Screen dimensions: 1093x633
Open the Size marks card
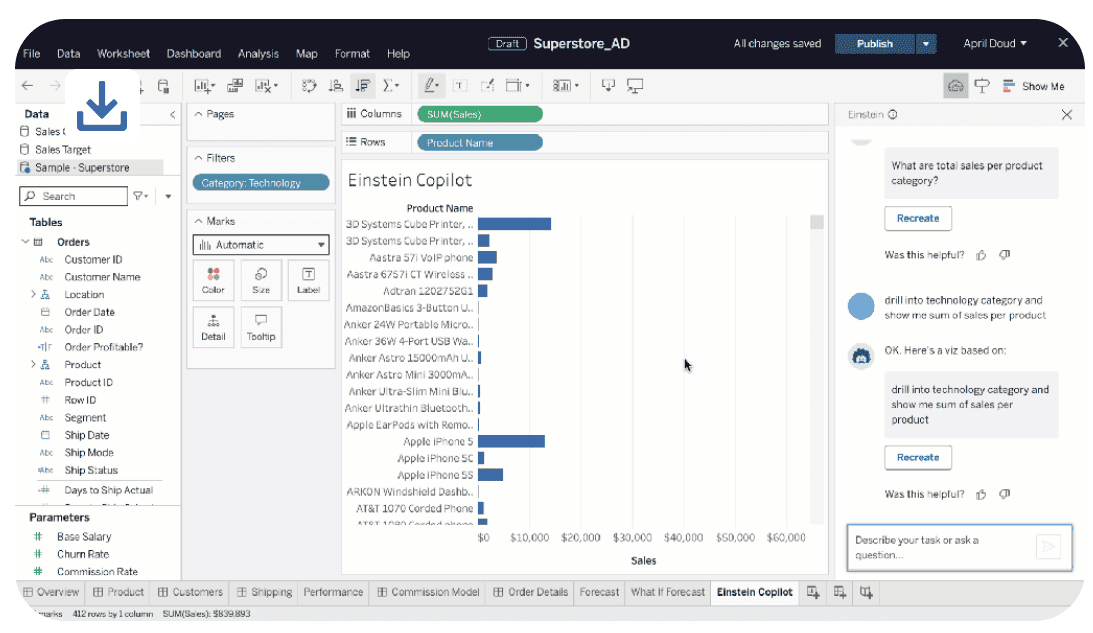point(261,280)
